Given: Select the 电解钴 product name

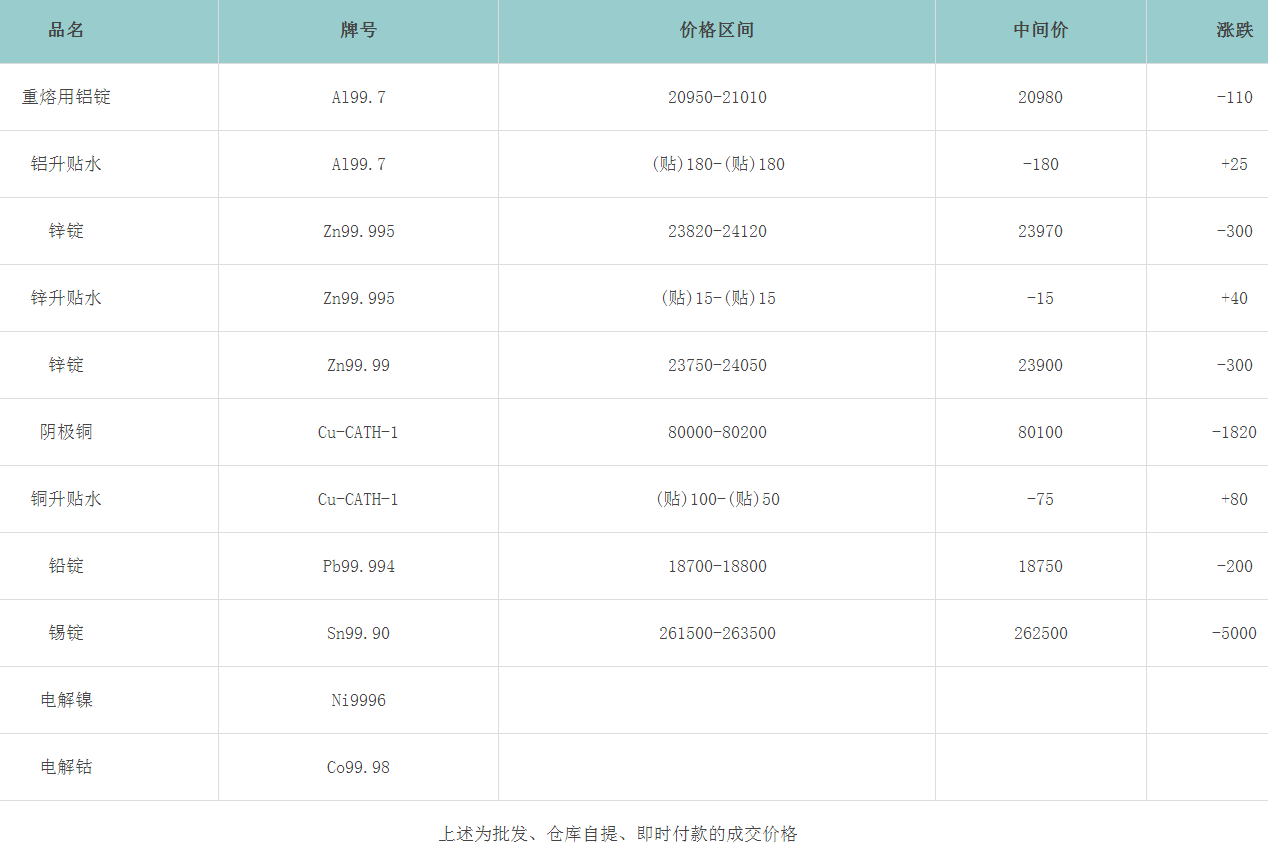Looking at the screenshot, I should point(66,767).
